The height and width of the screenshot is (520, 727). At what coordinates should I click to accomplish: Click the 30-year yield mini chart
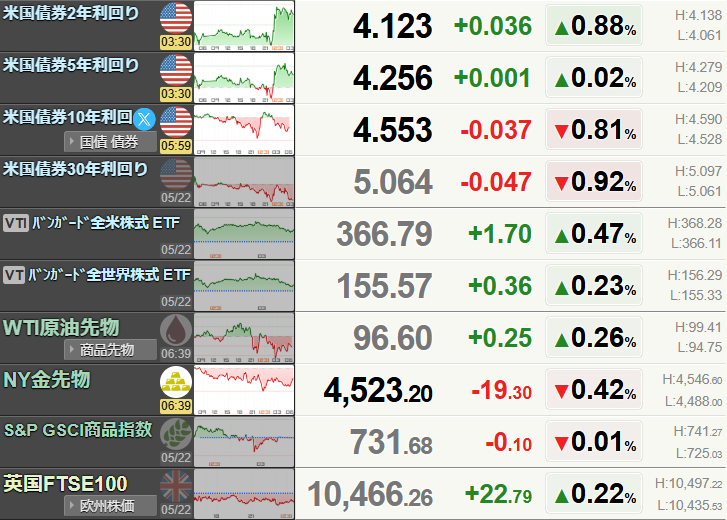pos(244,182)
